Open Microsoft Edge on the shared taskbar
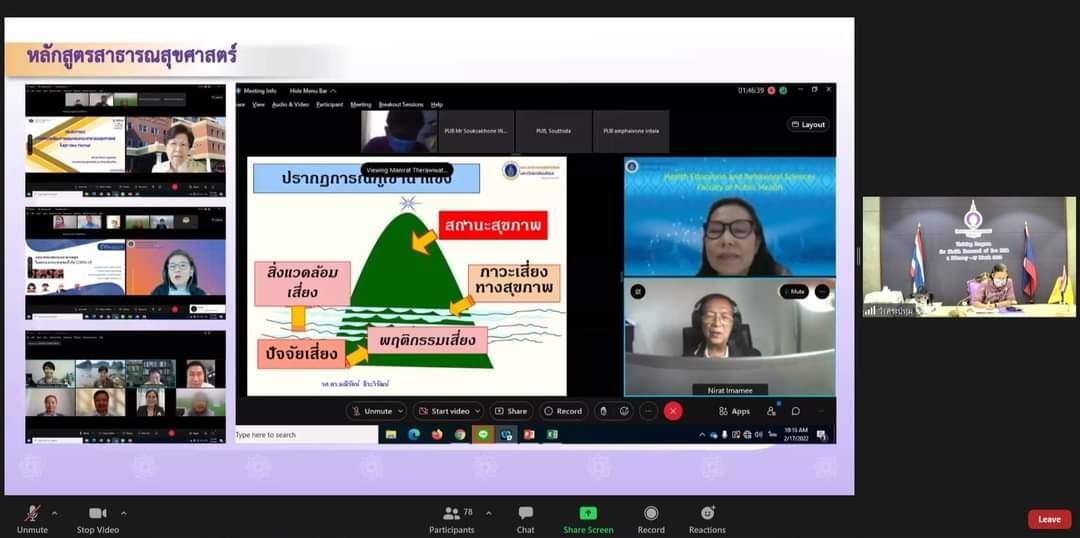 (x=414, y=435)
